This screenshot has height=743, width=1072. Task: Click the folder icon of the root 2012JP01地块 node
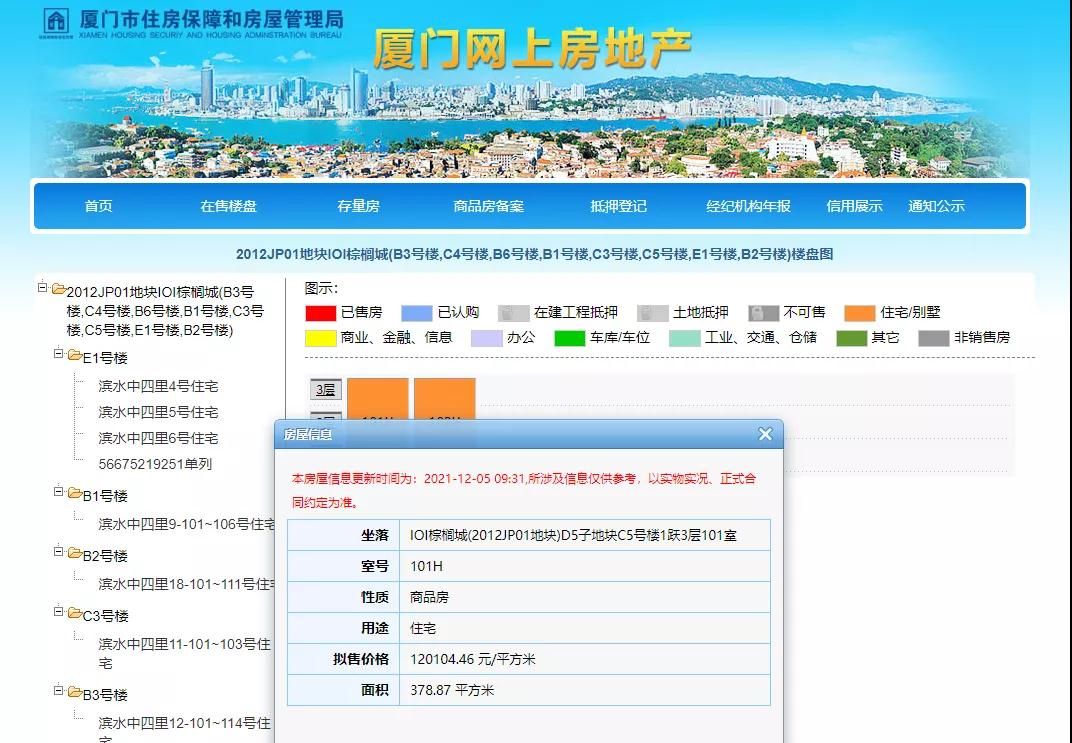59,289
